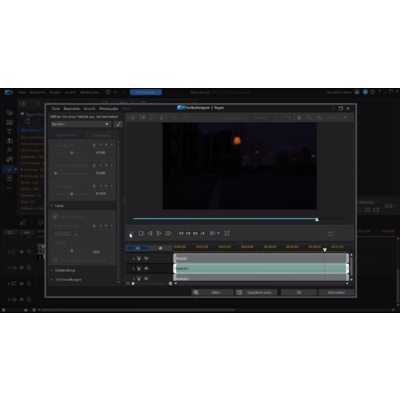Open Wiedergabe menu in Partikeldesigner window
The height and width of the screenshot is (400, 400).
(108, 109)
